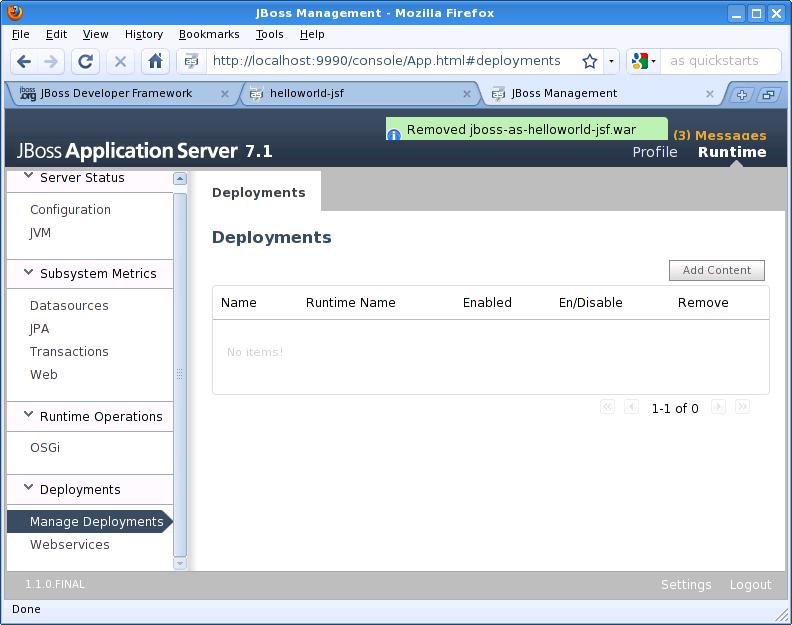792x625 pixels.
Task: Open the File menu
Action: tap(21, 34)
